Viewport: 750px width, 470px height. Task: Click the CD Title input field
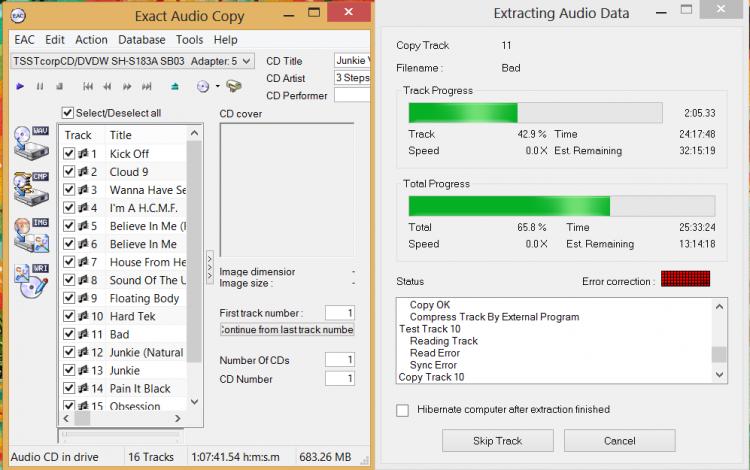tap(352, 61)
